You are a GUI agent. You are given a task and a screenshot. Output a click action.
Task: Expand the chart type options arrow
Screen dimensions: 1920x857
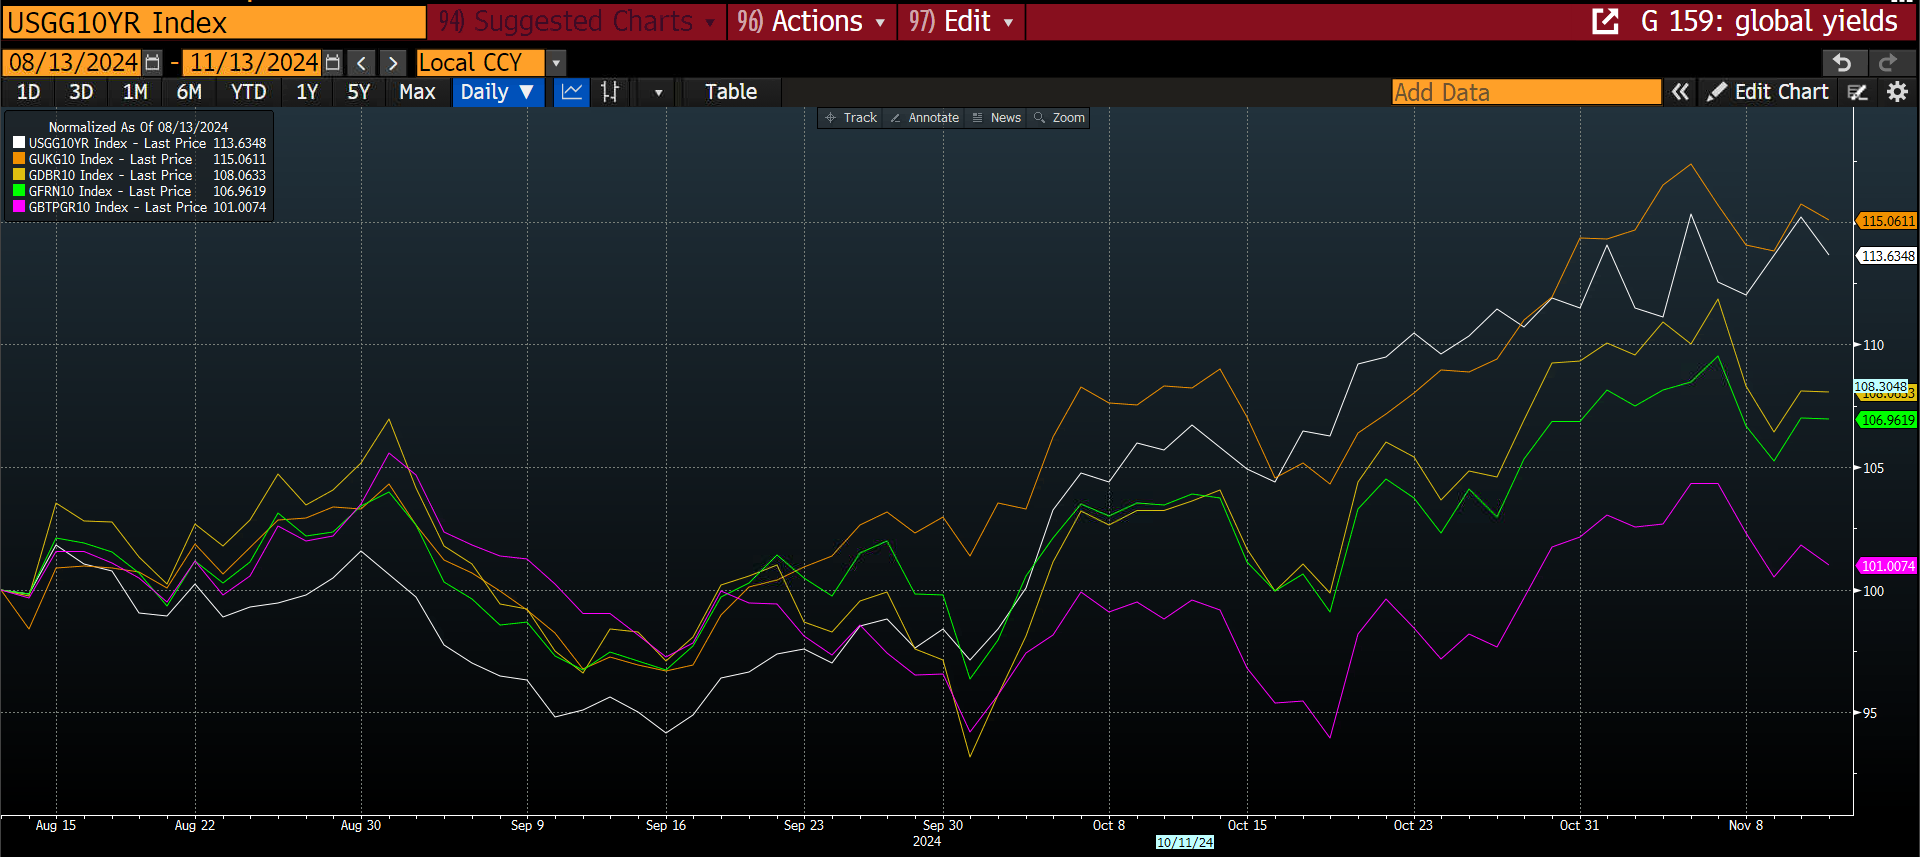658,92
